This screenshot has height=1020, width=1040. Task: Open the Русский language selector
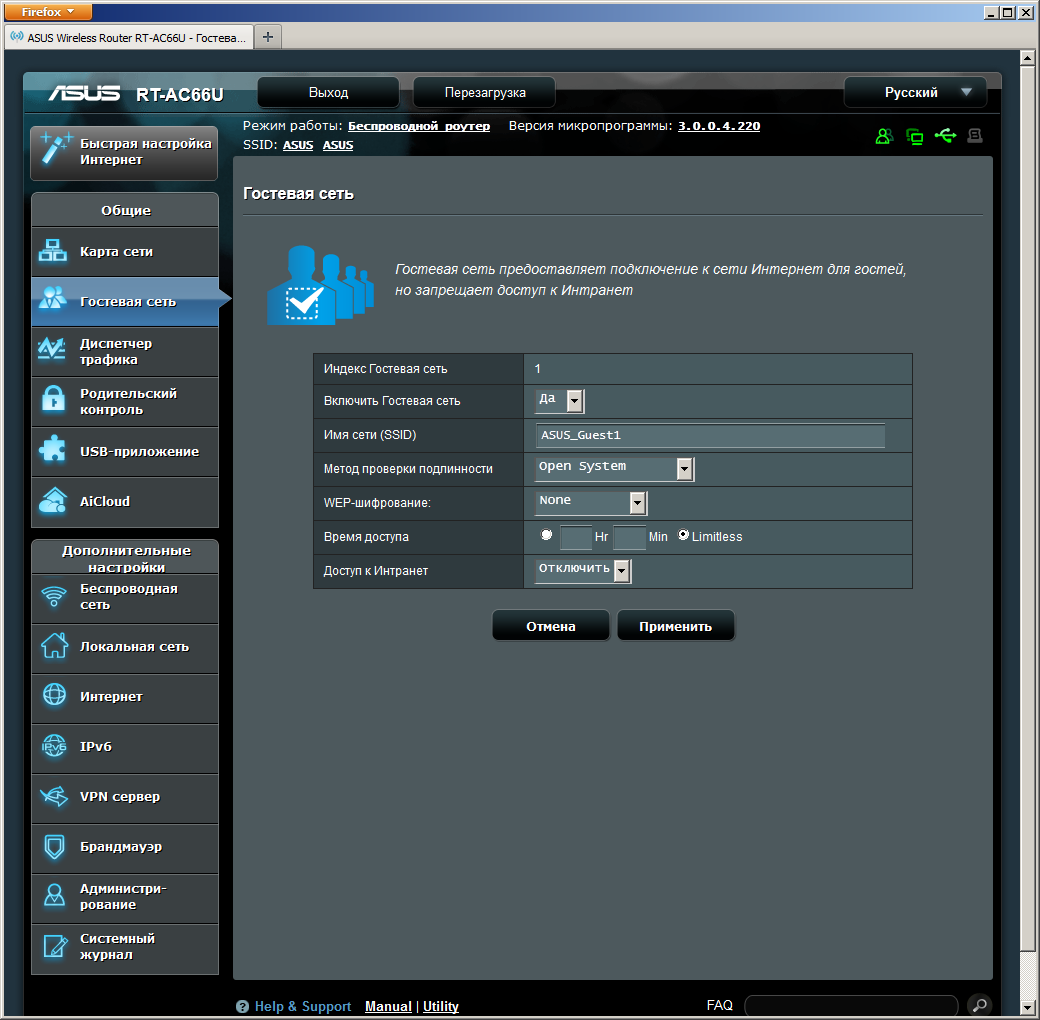click(x=915, y=93)
